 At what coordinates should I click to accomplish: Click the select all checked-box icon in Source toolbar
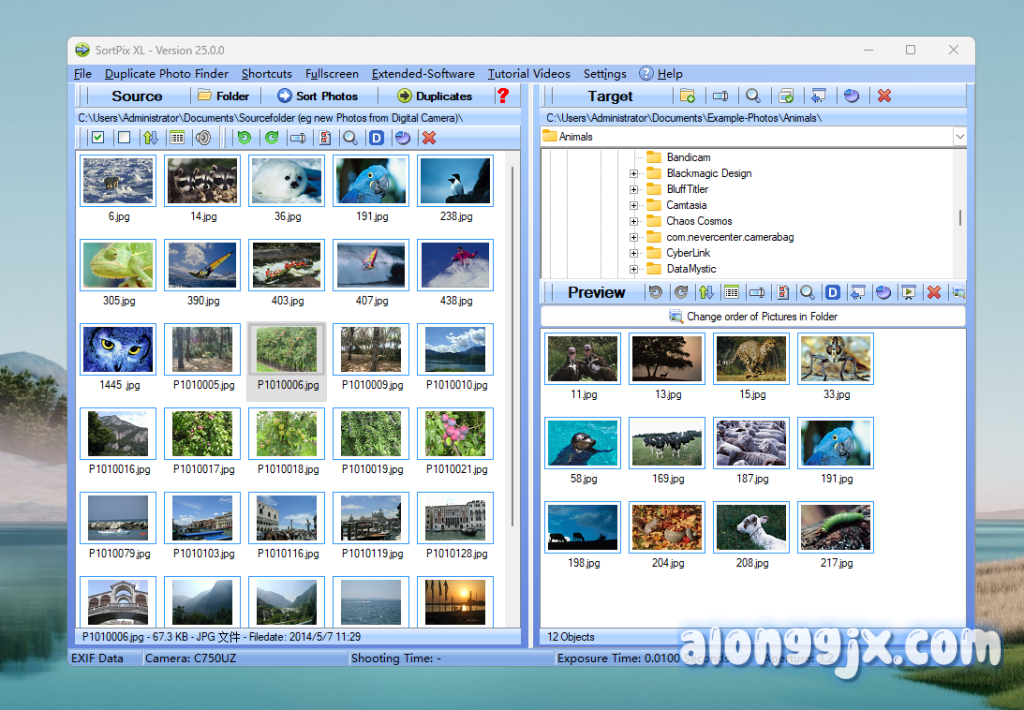pos(97,138)
